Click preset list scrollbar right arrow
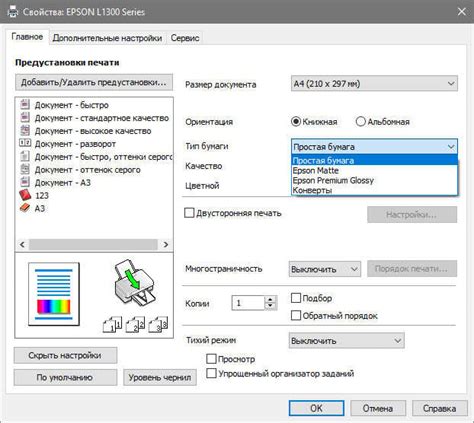The image size is (474, 423). coord(166,244)
